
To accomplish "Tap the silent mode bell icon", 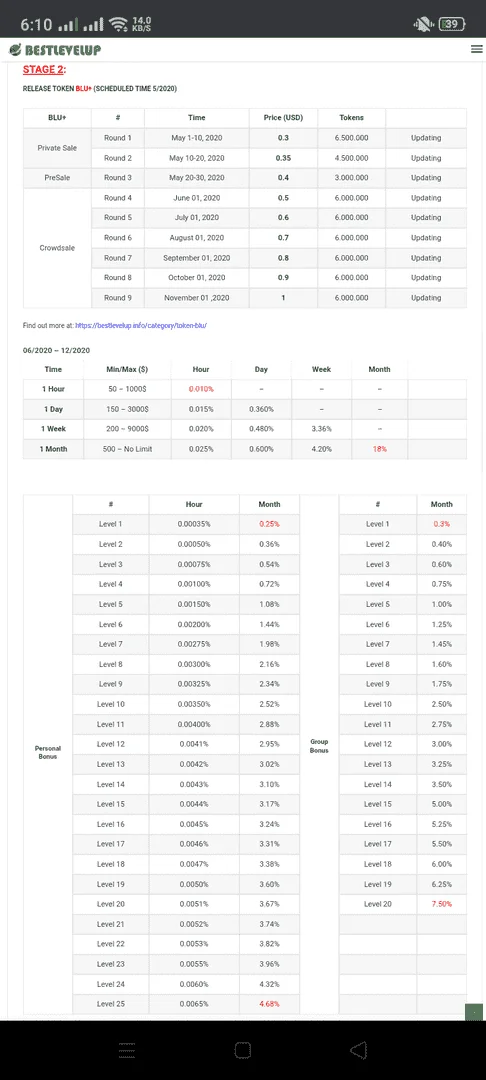I will pos(421,25).
